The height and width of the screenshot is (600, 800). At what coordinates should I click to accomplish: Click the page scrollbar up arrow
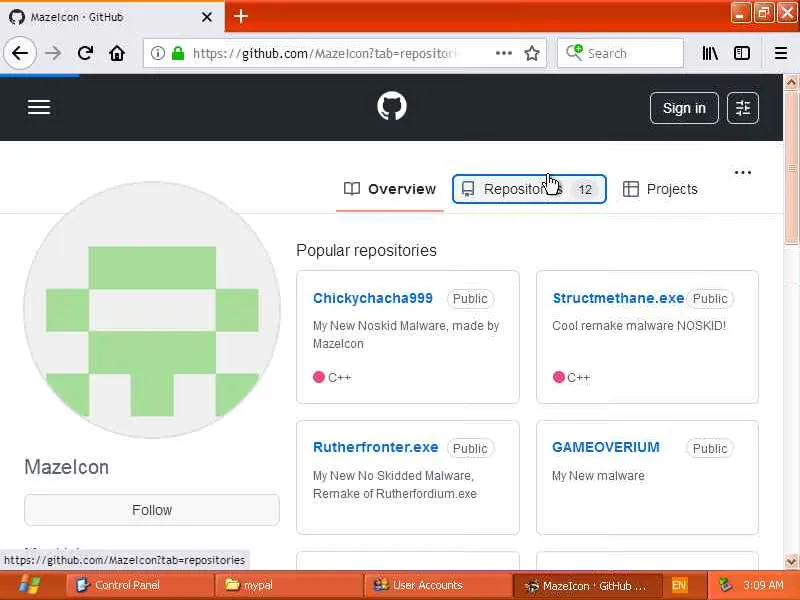[791, 82]
